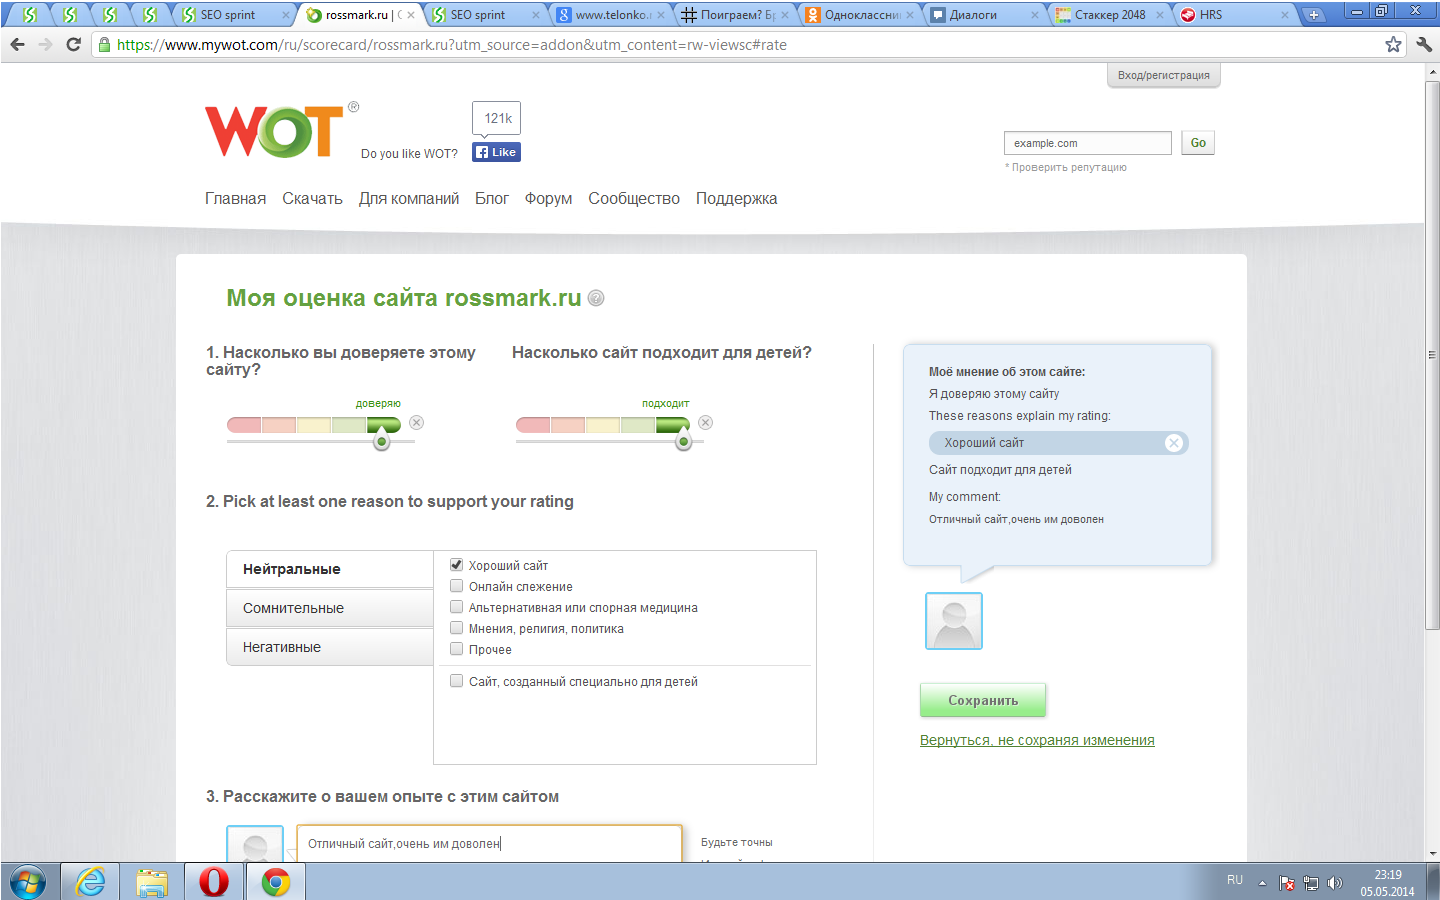Check 'Сайт, созданный специально для детей' checkbox
The height and width of the screenshot is (900, 1440).
click(x=456, y=681)
